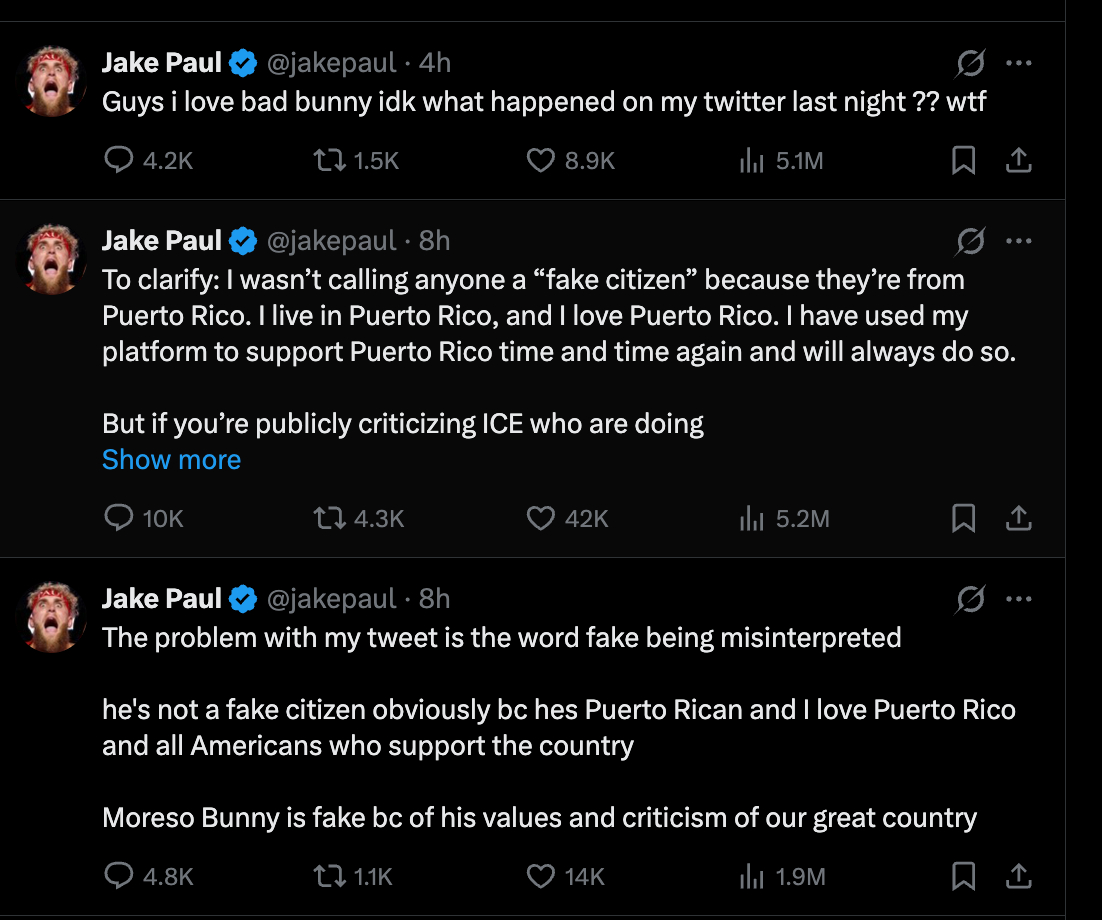This screenshot has width=1102, height=920.
Task: View analytics for the 1.9M views tweet
Action: tap(751, 876)
